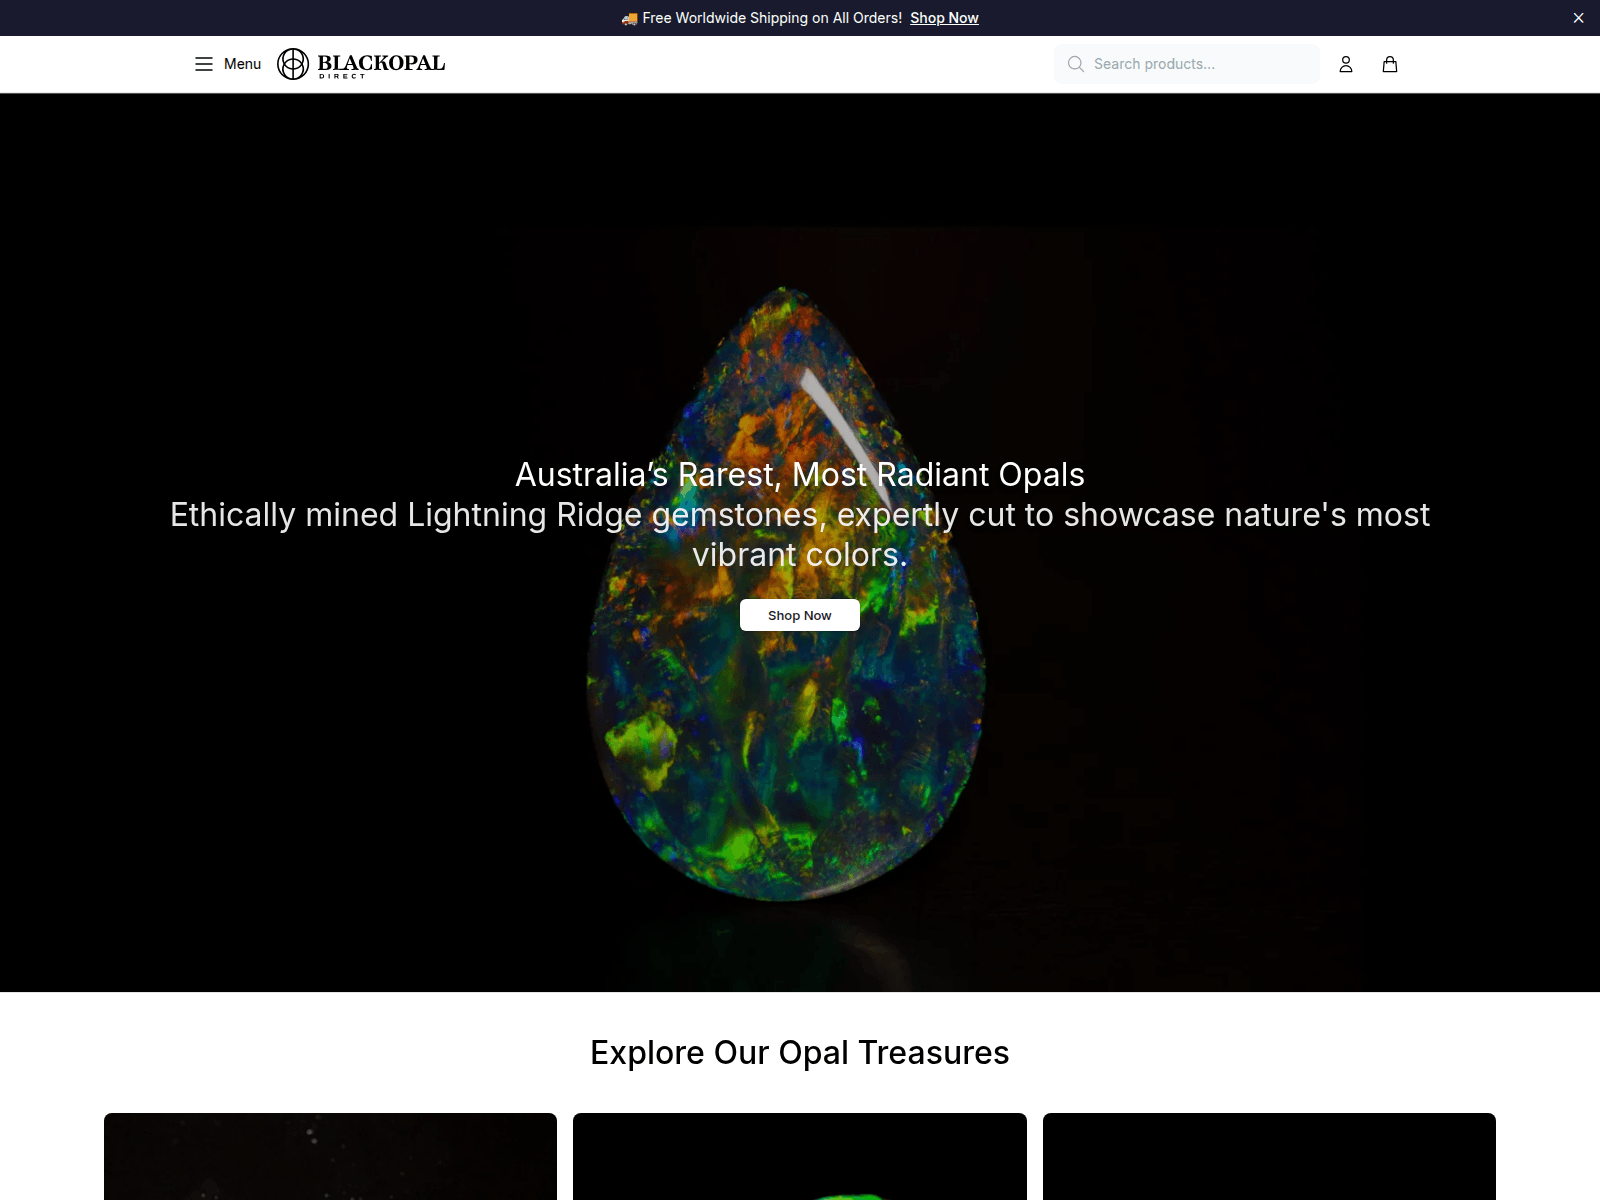The width and height of the screenshot is (1600, 1200).
Task: Click the search magnifier icon
Action: coord(1076,64)
